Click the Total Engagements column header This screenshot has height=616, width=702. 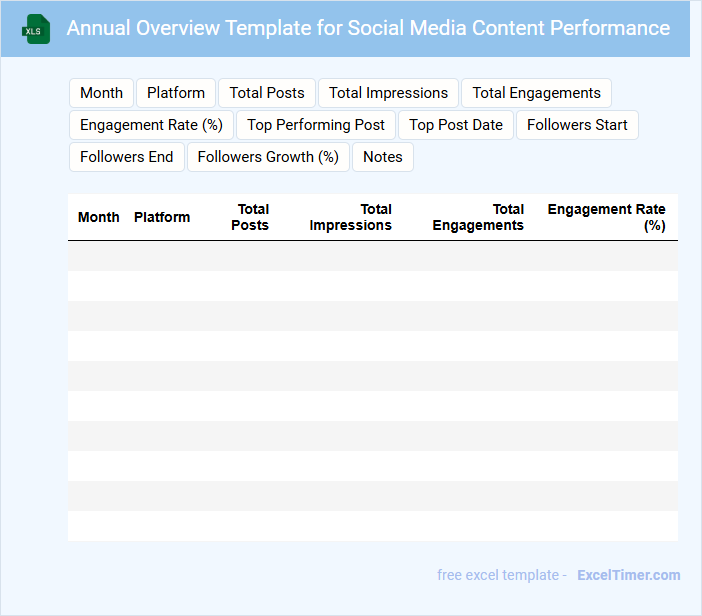click(478, 217)
